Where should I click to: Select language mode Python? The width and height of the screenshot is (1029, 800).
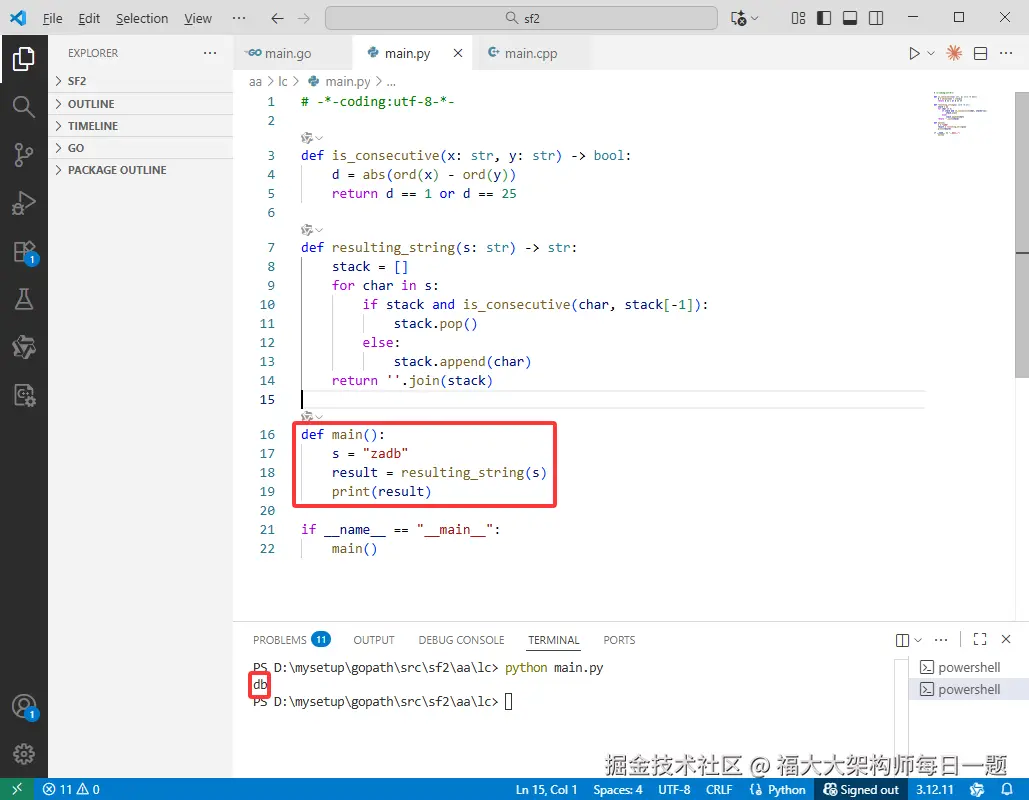pyautogui.click(x=786, y=789)
